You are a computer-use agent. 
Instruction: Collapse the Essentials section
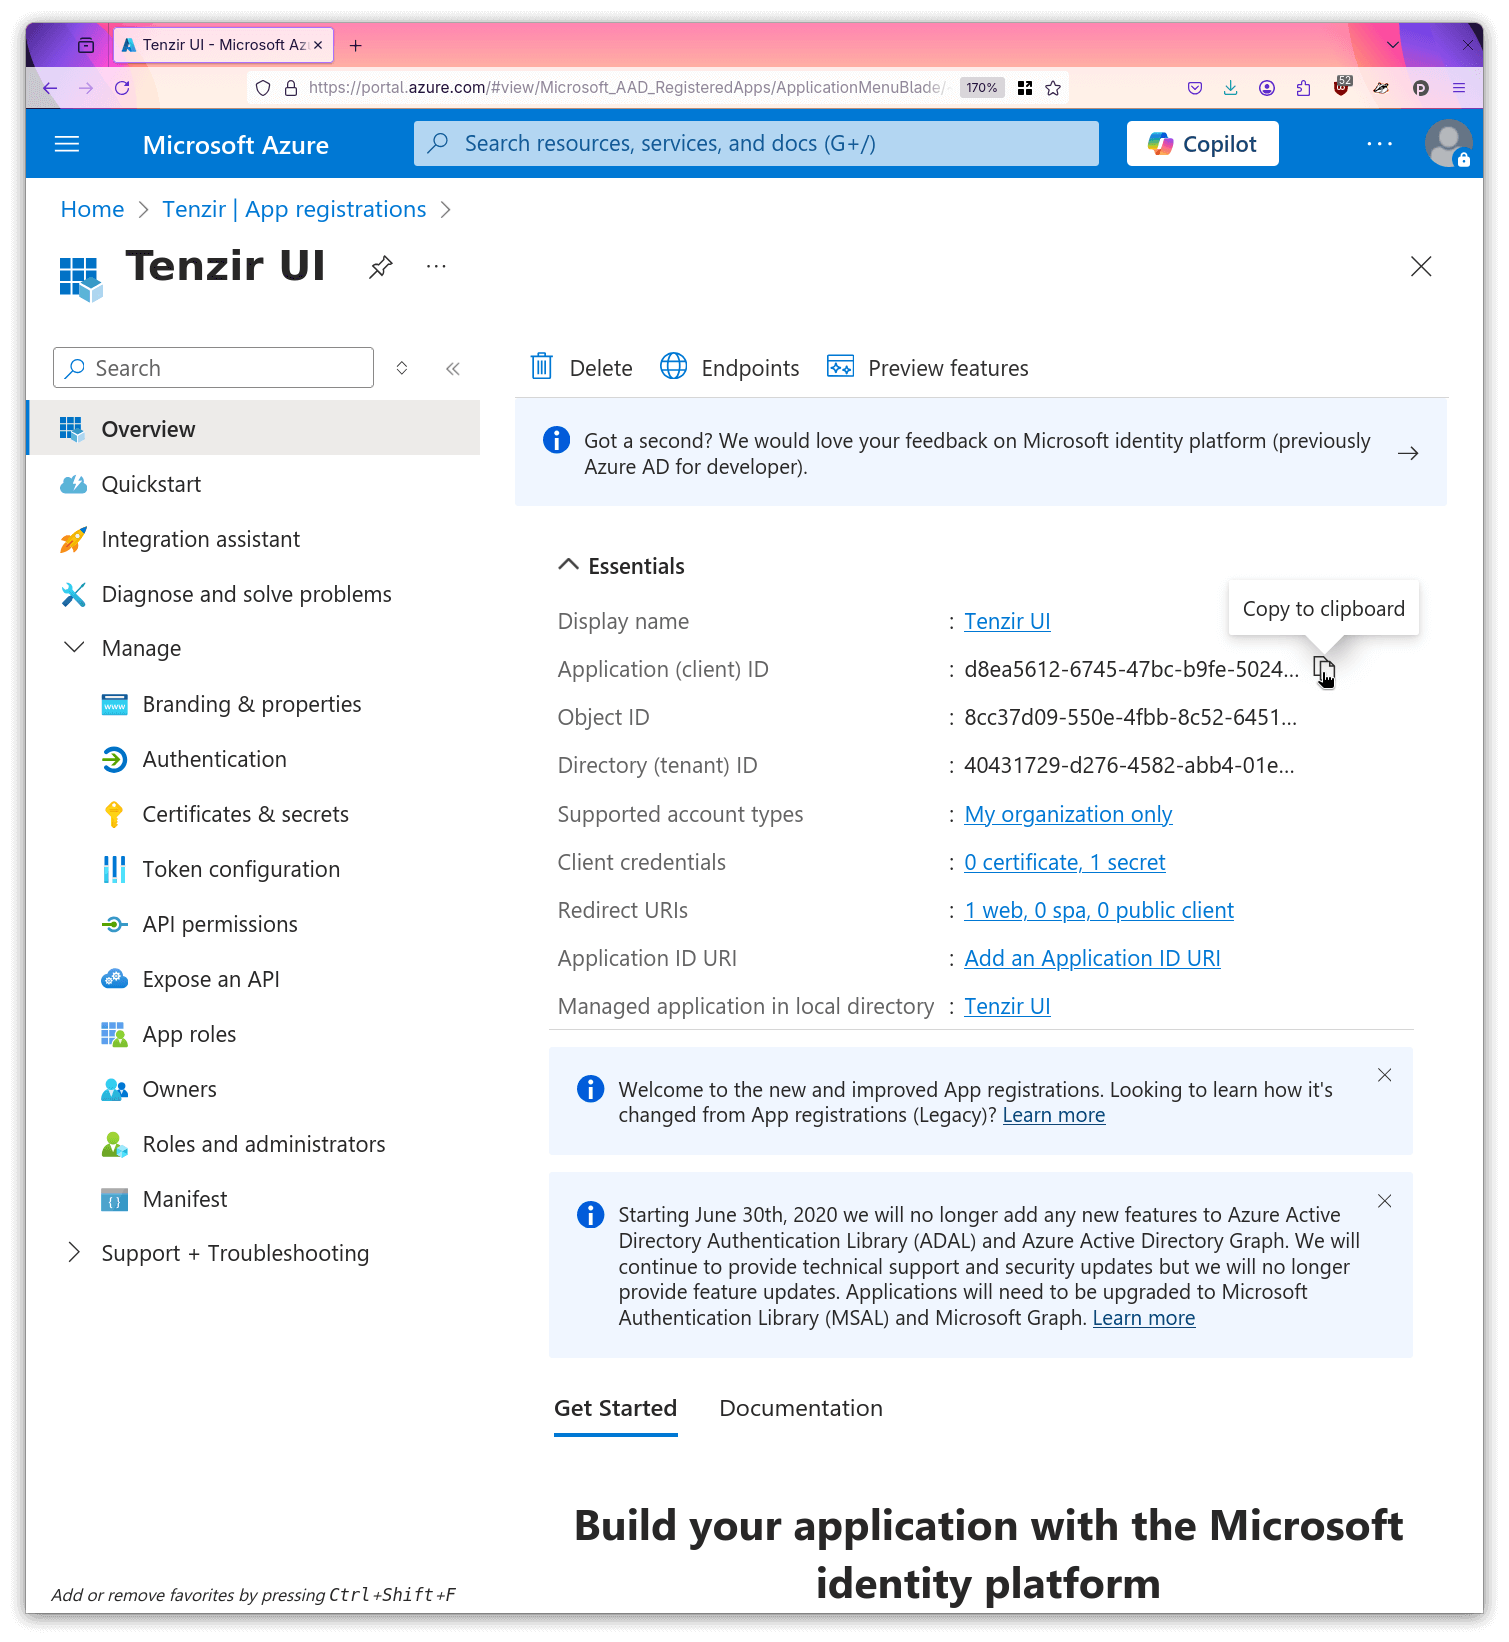click(x=568, y=565)
